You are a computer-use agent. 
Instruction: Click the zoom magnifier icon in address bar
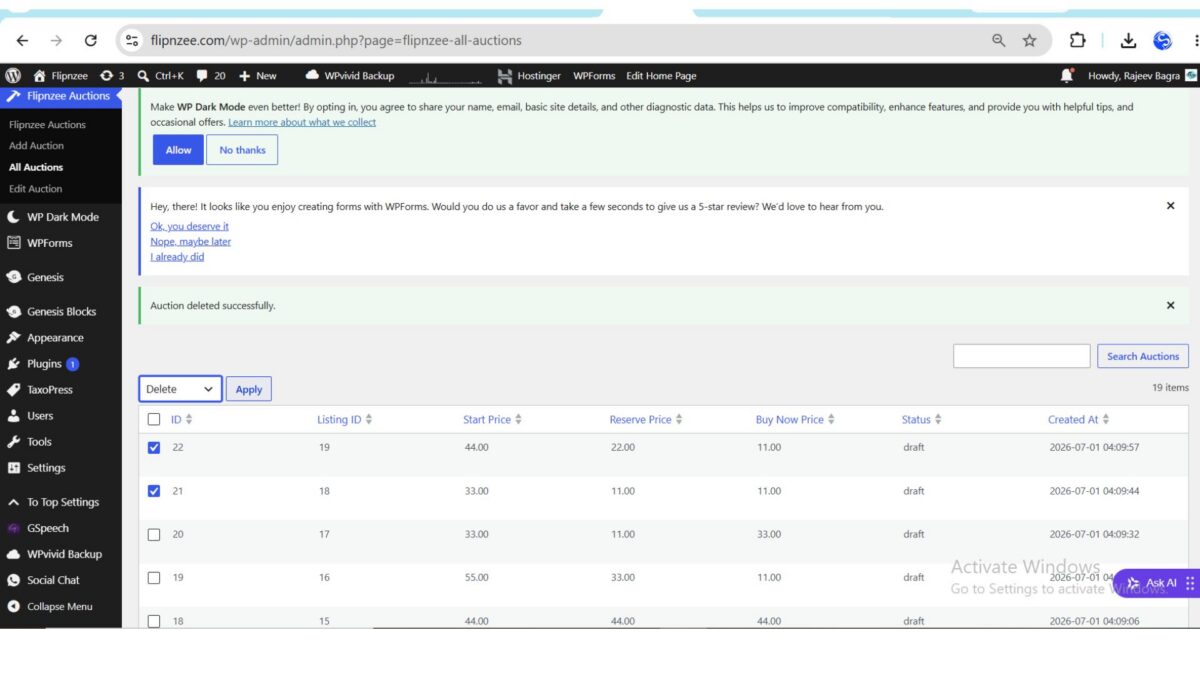click(x=998, y=41)
